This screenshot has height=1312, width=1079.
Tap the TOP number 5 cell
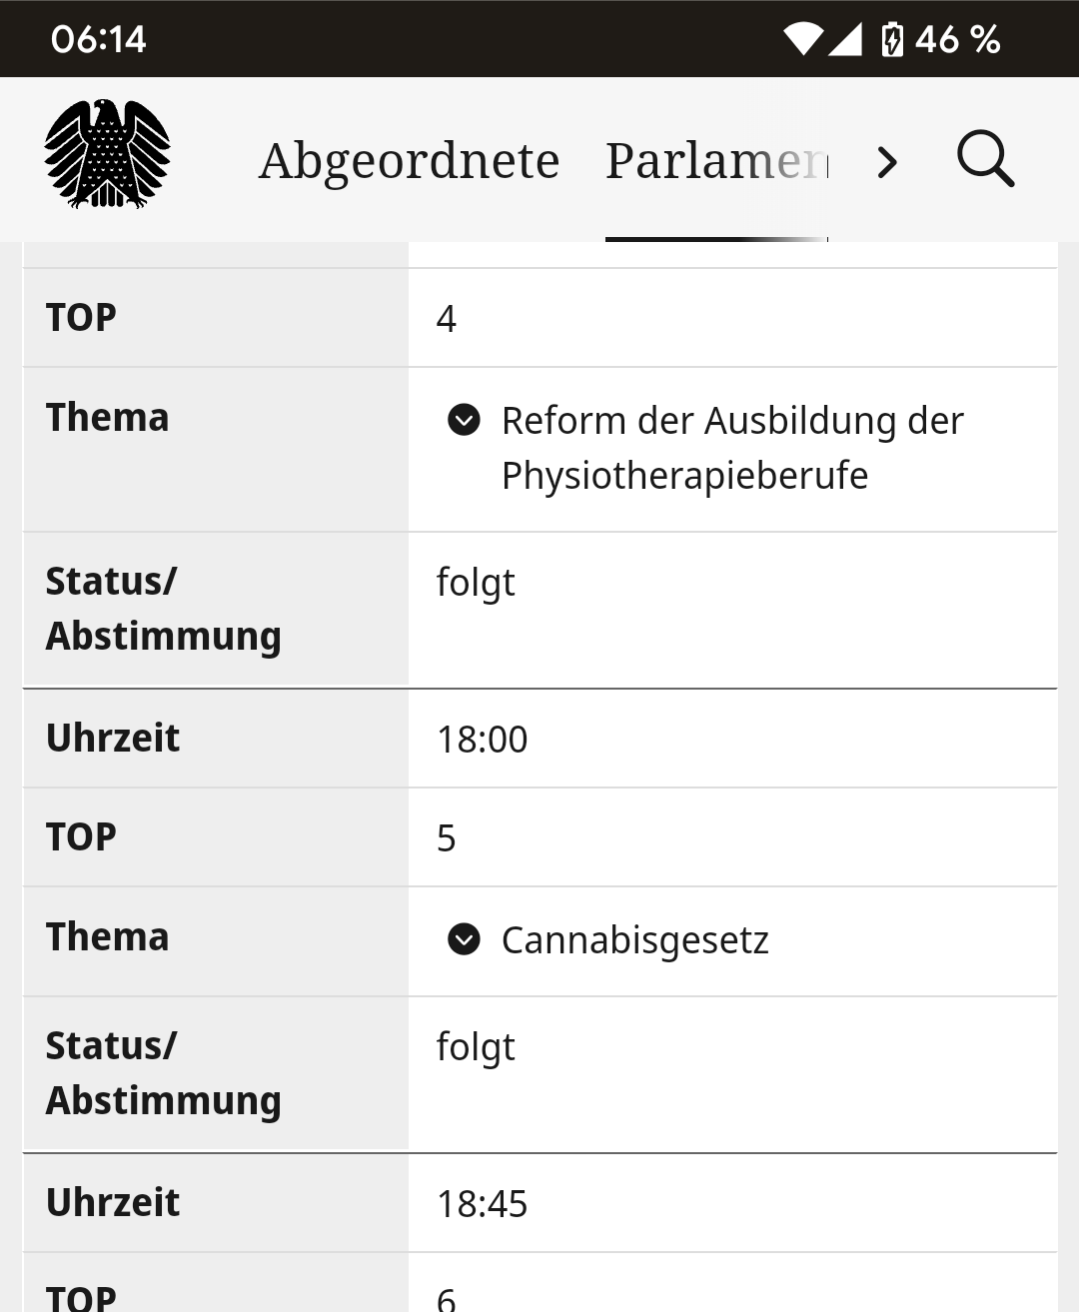coord(446,838)
